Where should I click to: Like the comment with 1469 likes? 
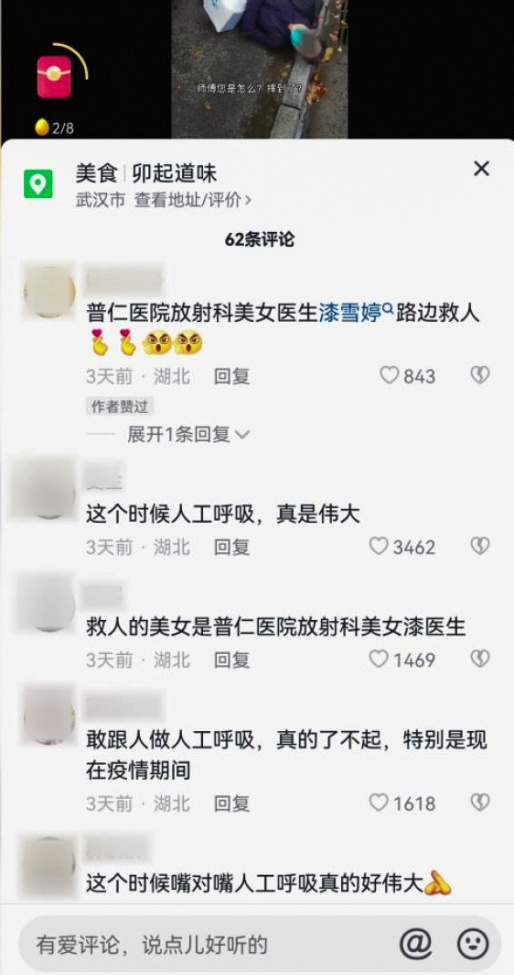point(379,659)
